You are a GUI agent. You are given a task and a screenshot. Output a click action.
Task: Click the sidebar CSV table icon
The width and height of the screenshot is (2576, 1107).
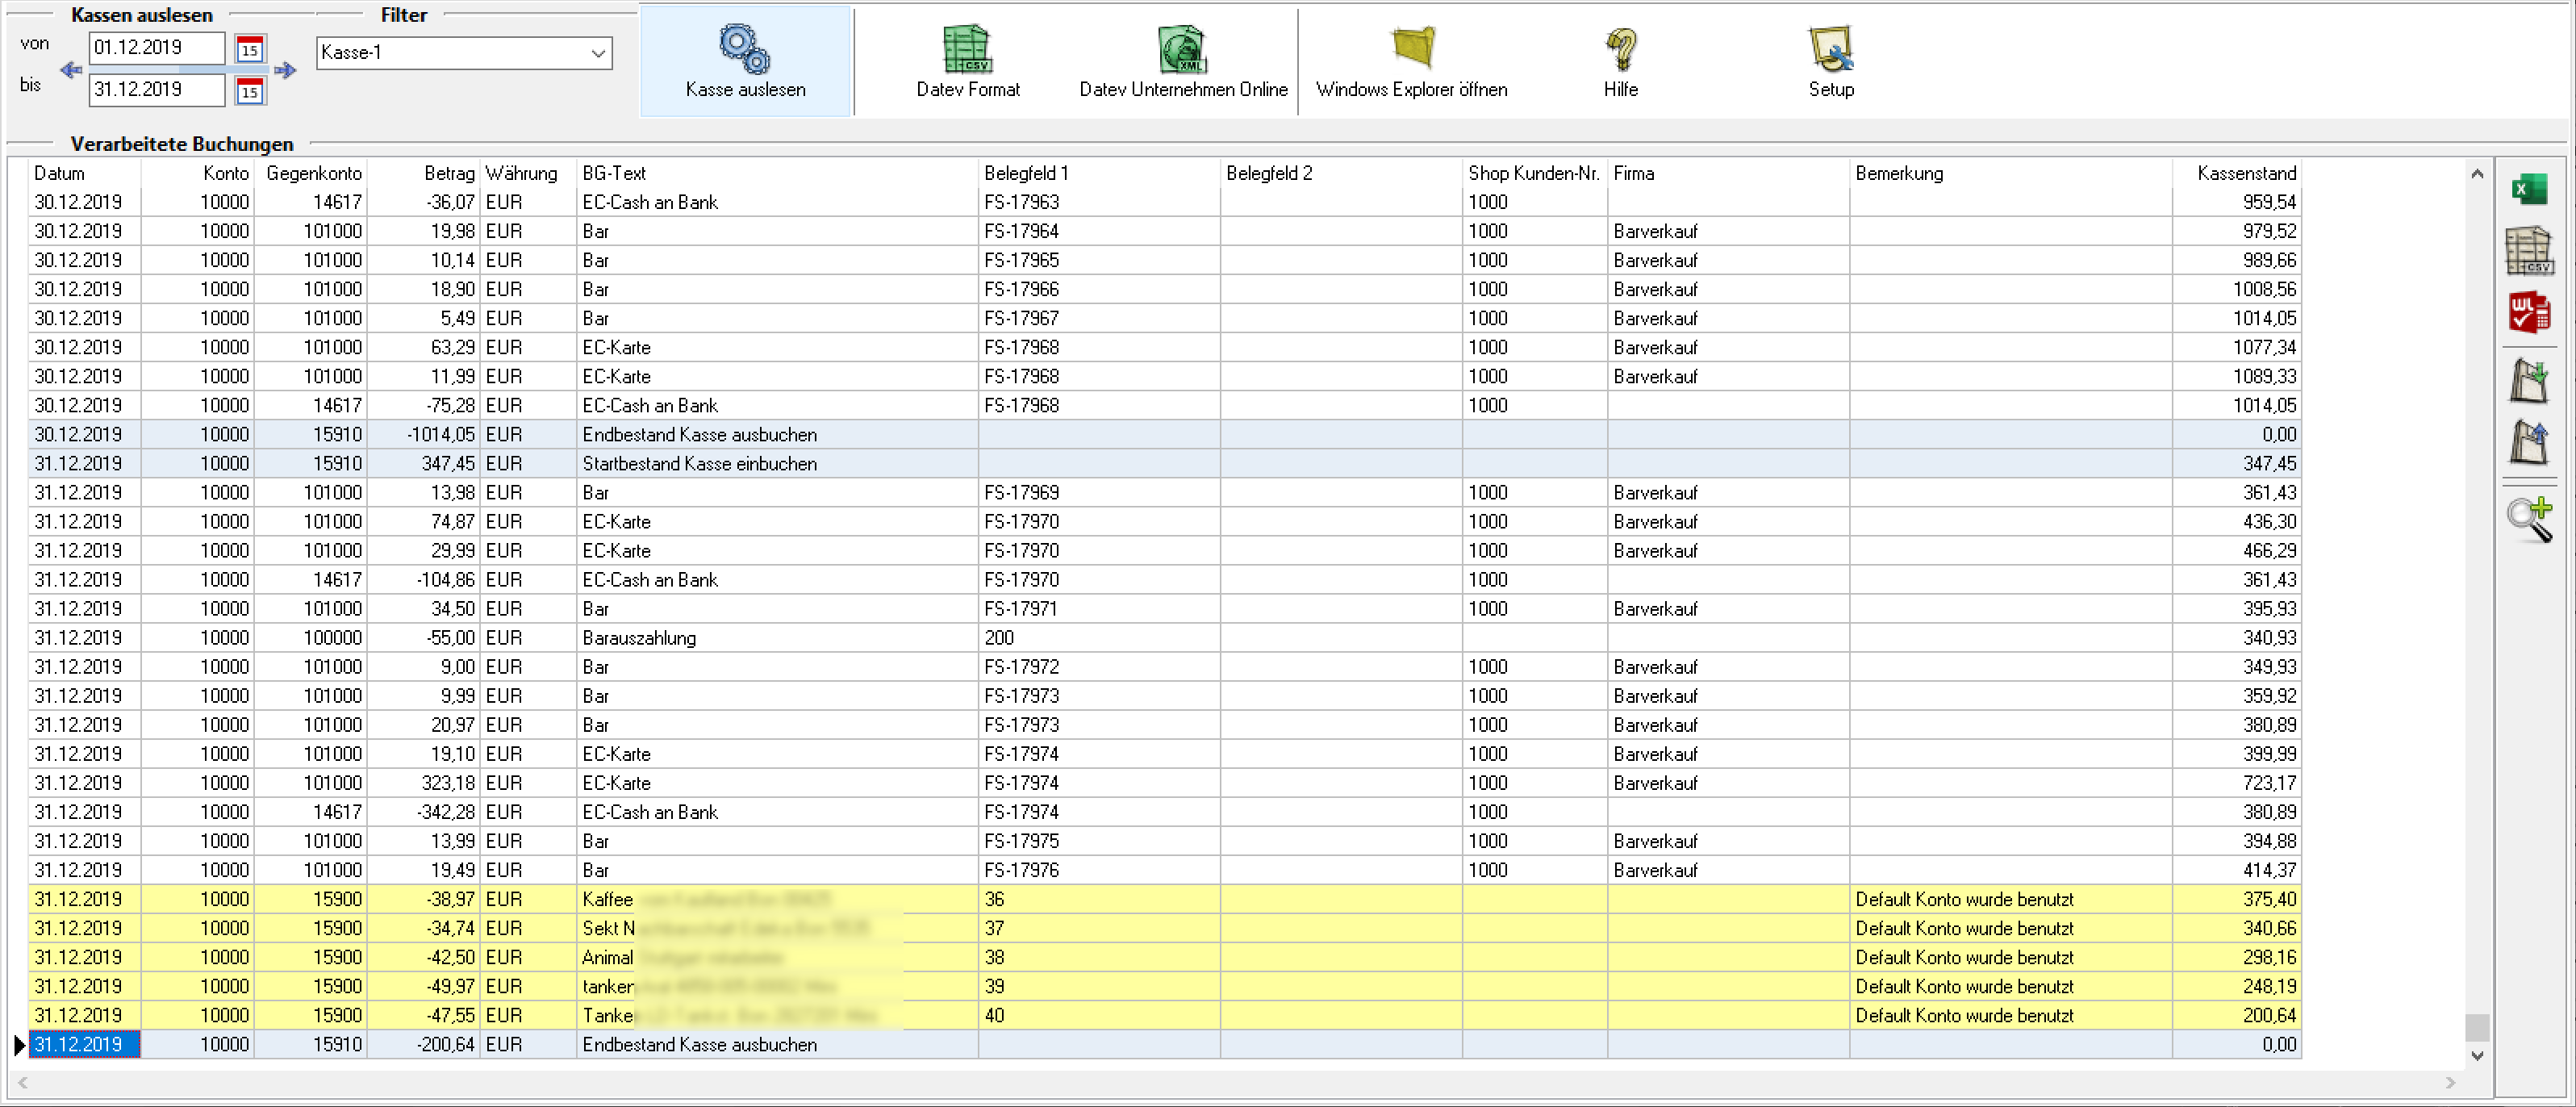(x=2529, y=251)
